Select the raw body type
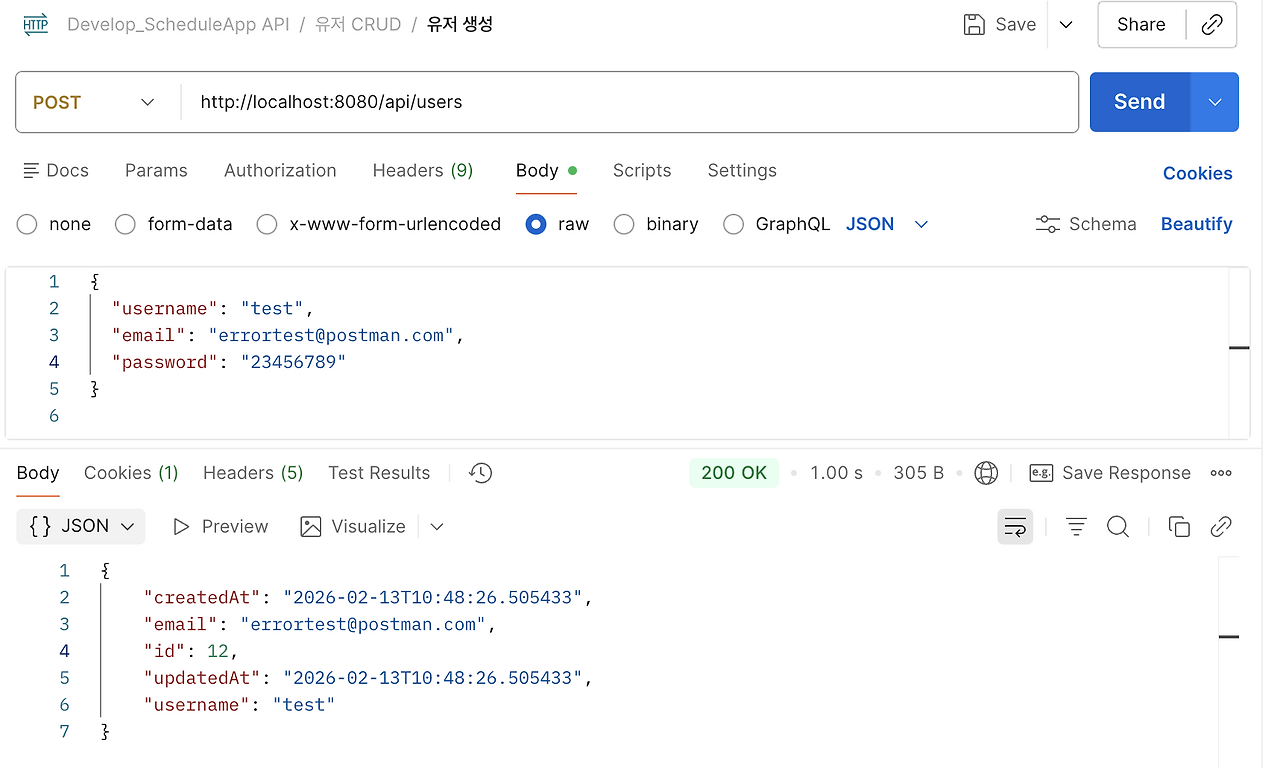Viewport: 1280px width, 768px height. coord(536,224)
